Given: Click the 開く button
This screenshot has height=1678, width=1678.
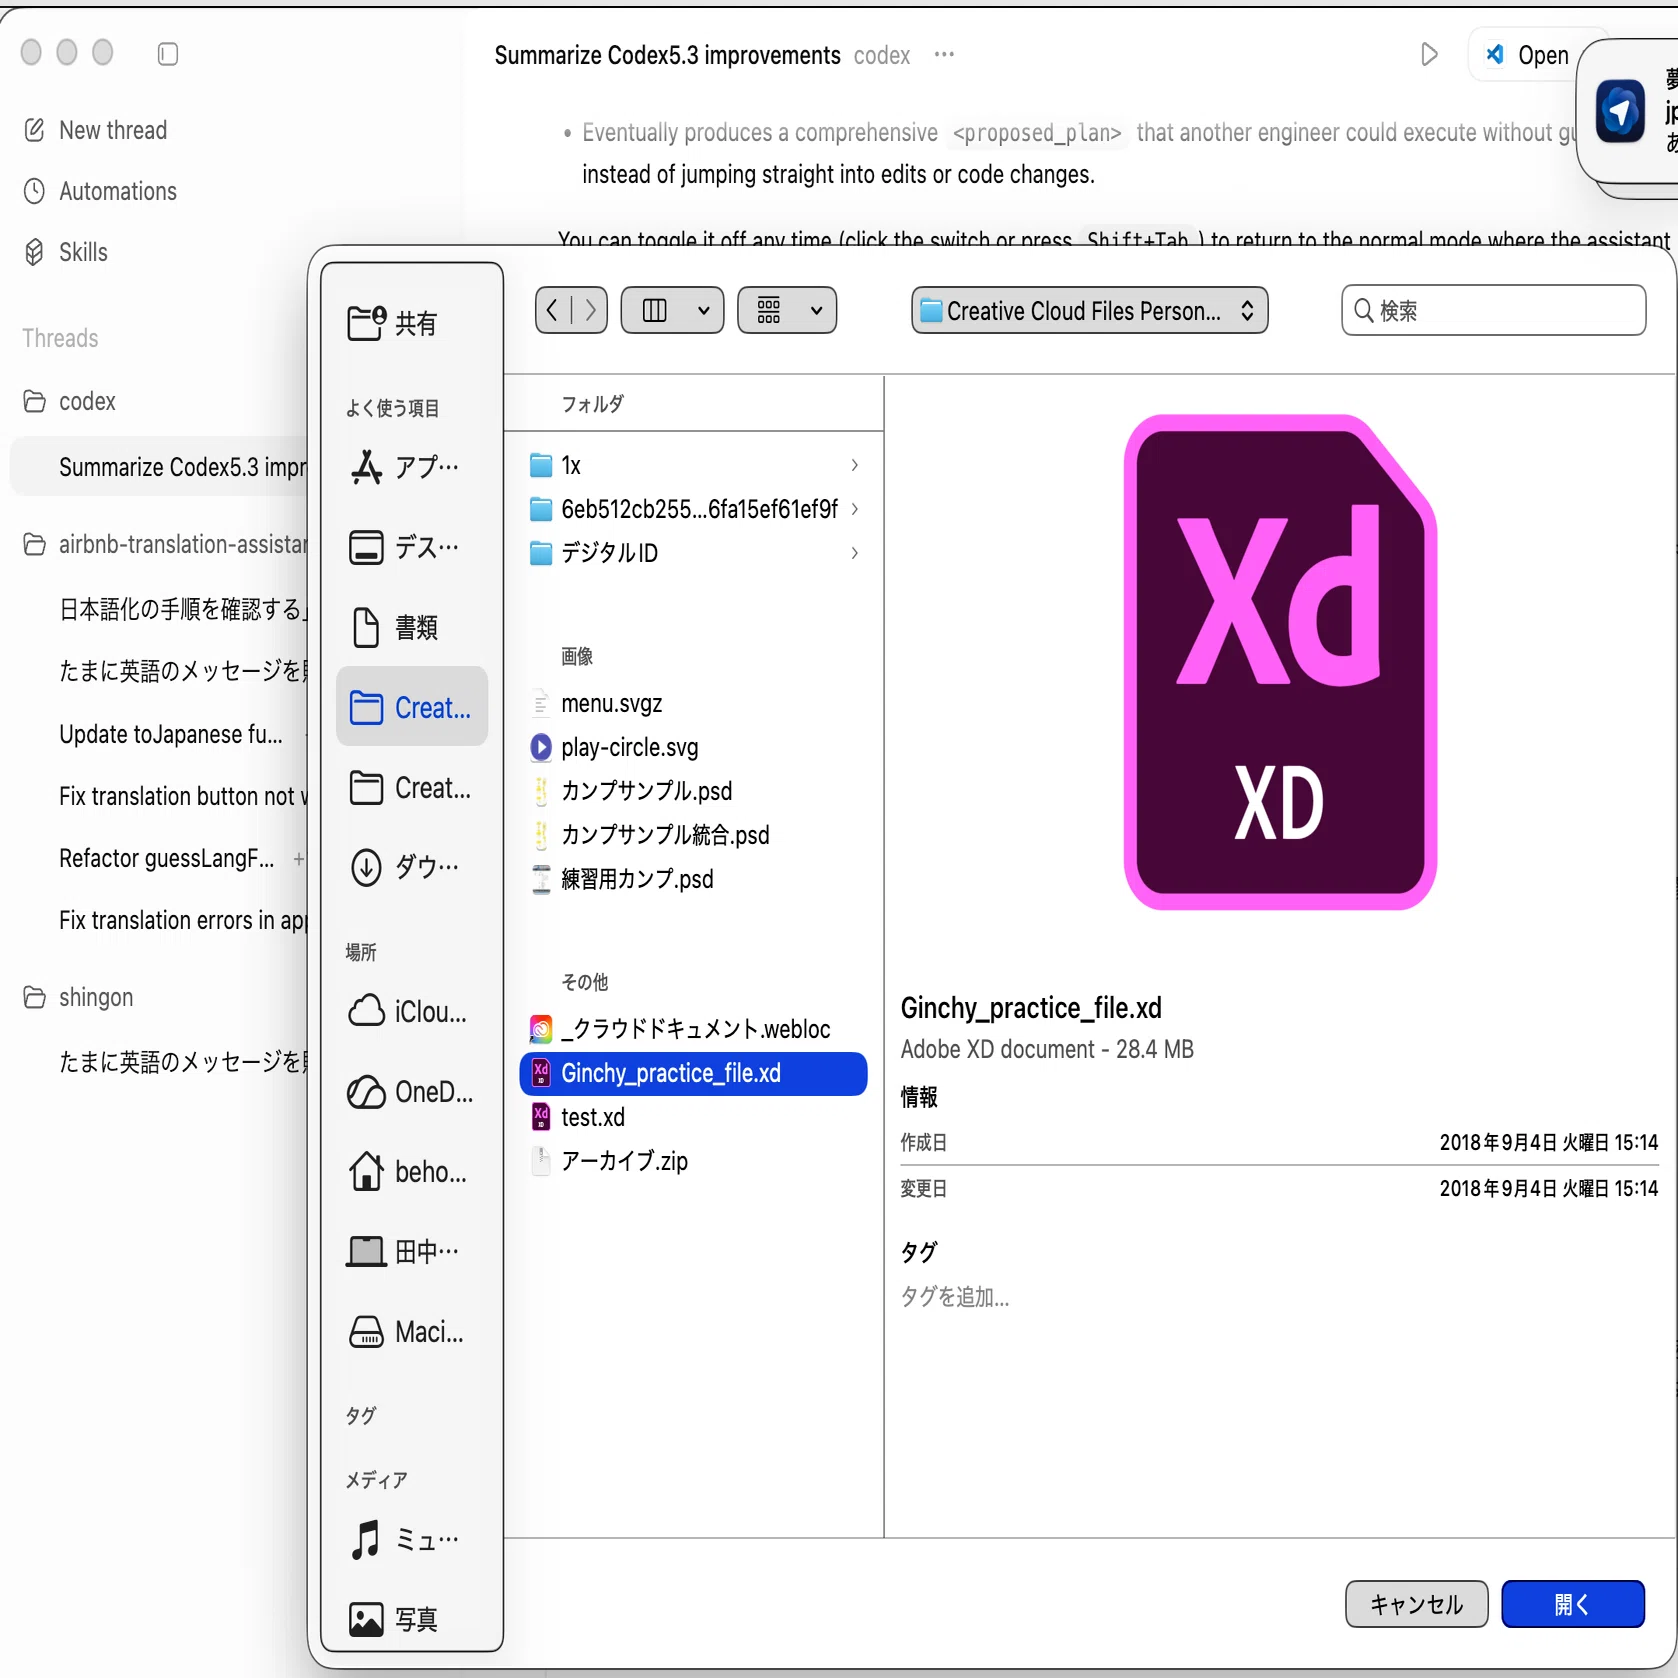Looking at the screenshot, I should coord(1572,1604).
